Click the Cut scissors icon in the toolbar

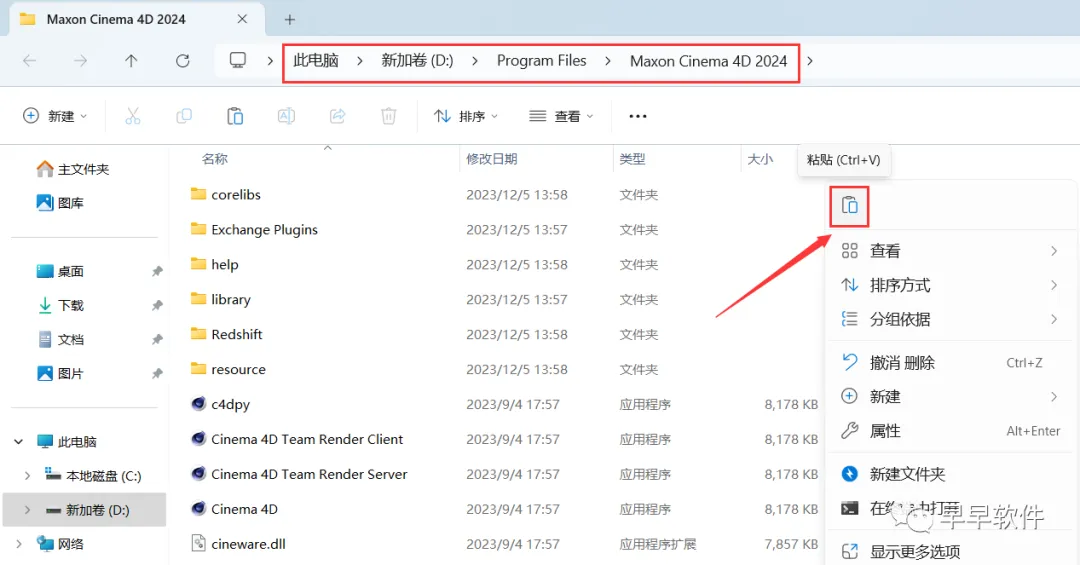click(x=132, y=116)
